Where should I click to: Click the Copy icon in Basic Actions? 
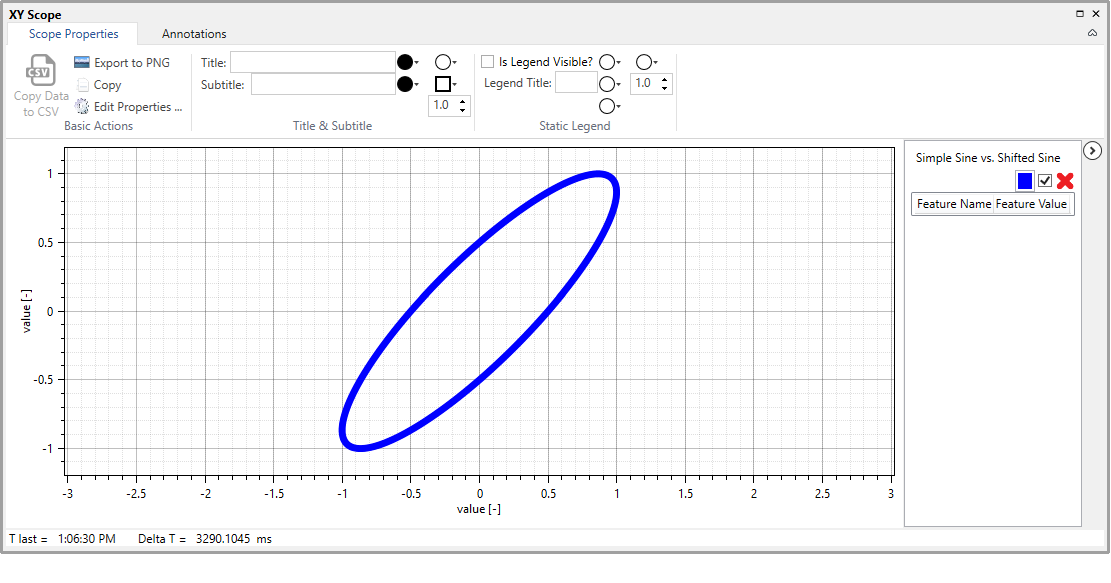coord(82,85)
